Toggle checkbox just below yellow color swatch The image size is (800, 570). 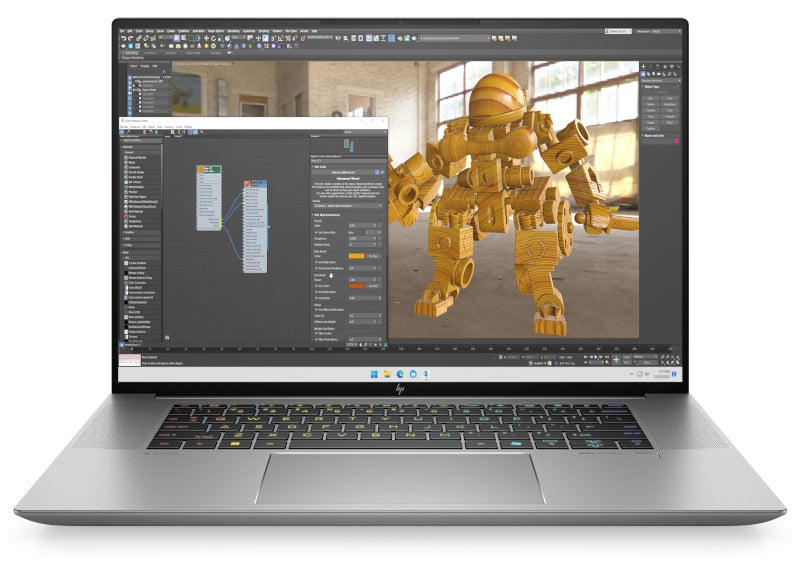pyautogui.click(x=316, y=262)
